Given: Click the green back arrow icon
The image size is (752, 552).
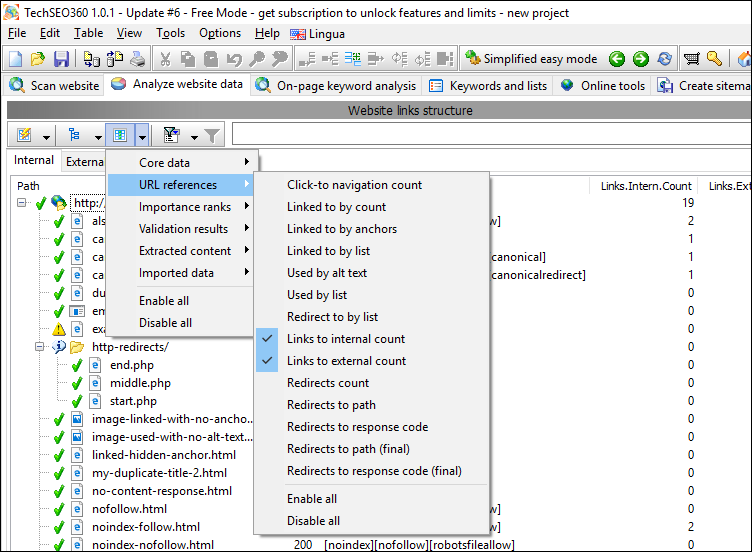Looking at the screenshot, I should coord(617,59).
